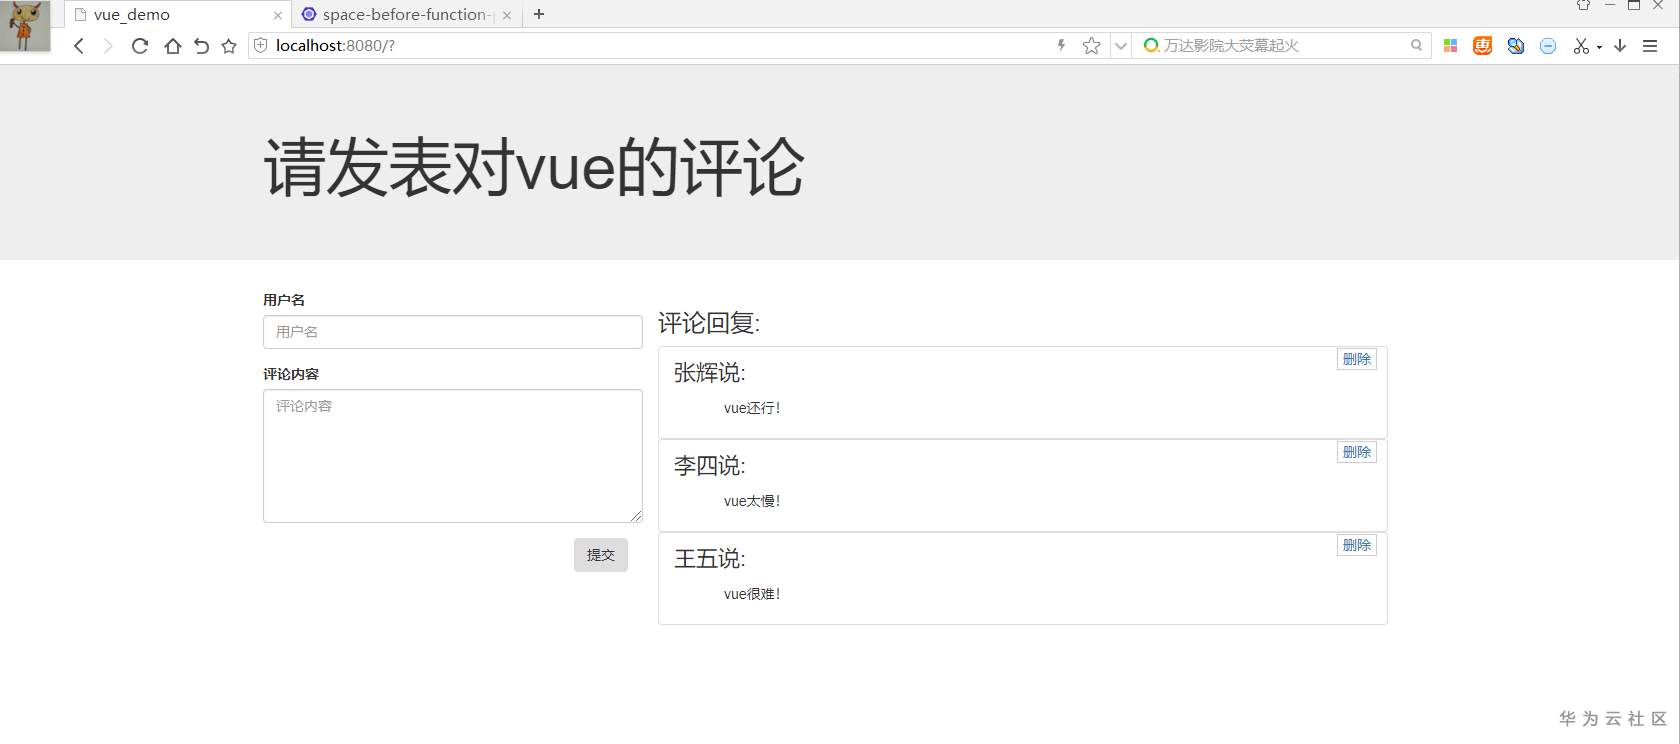1680x744 pixels.
Task: Reload the current page
Action: click(140, 46)
